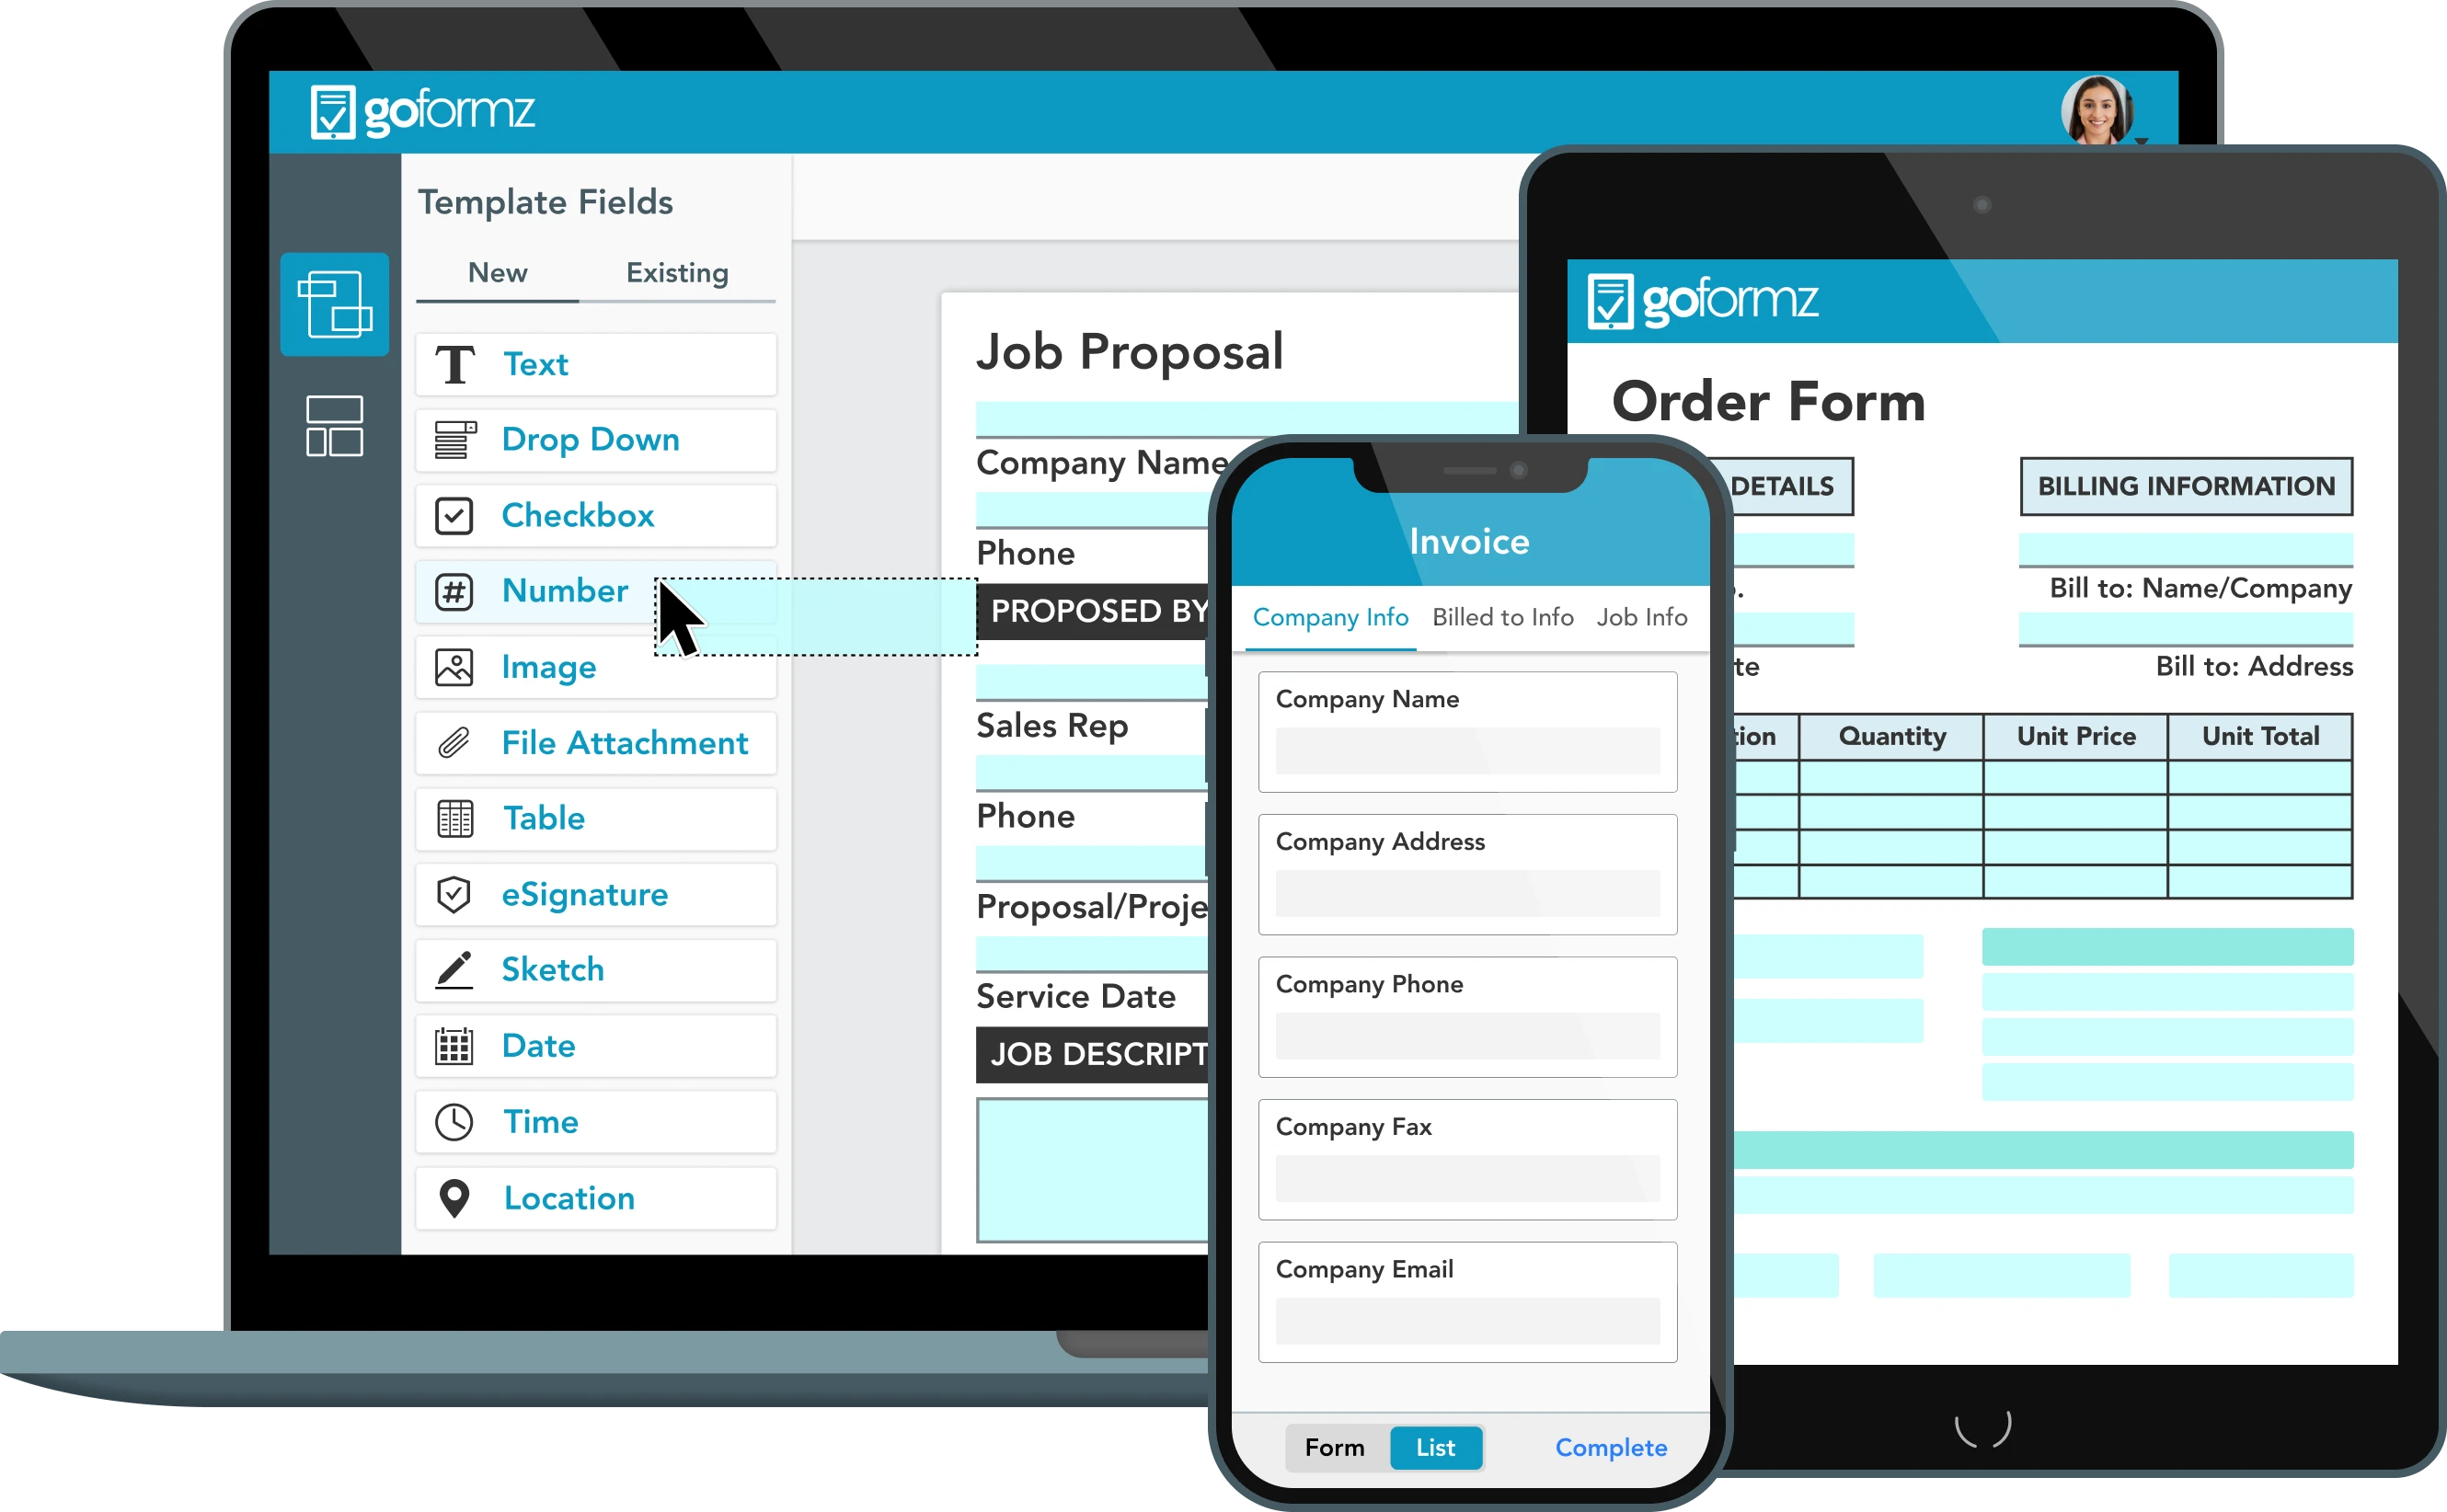Toggle the Table field type option
The height and width of the screenshot is (1512, 2447).
[x=596, y=819]
